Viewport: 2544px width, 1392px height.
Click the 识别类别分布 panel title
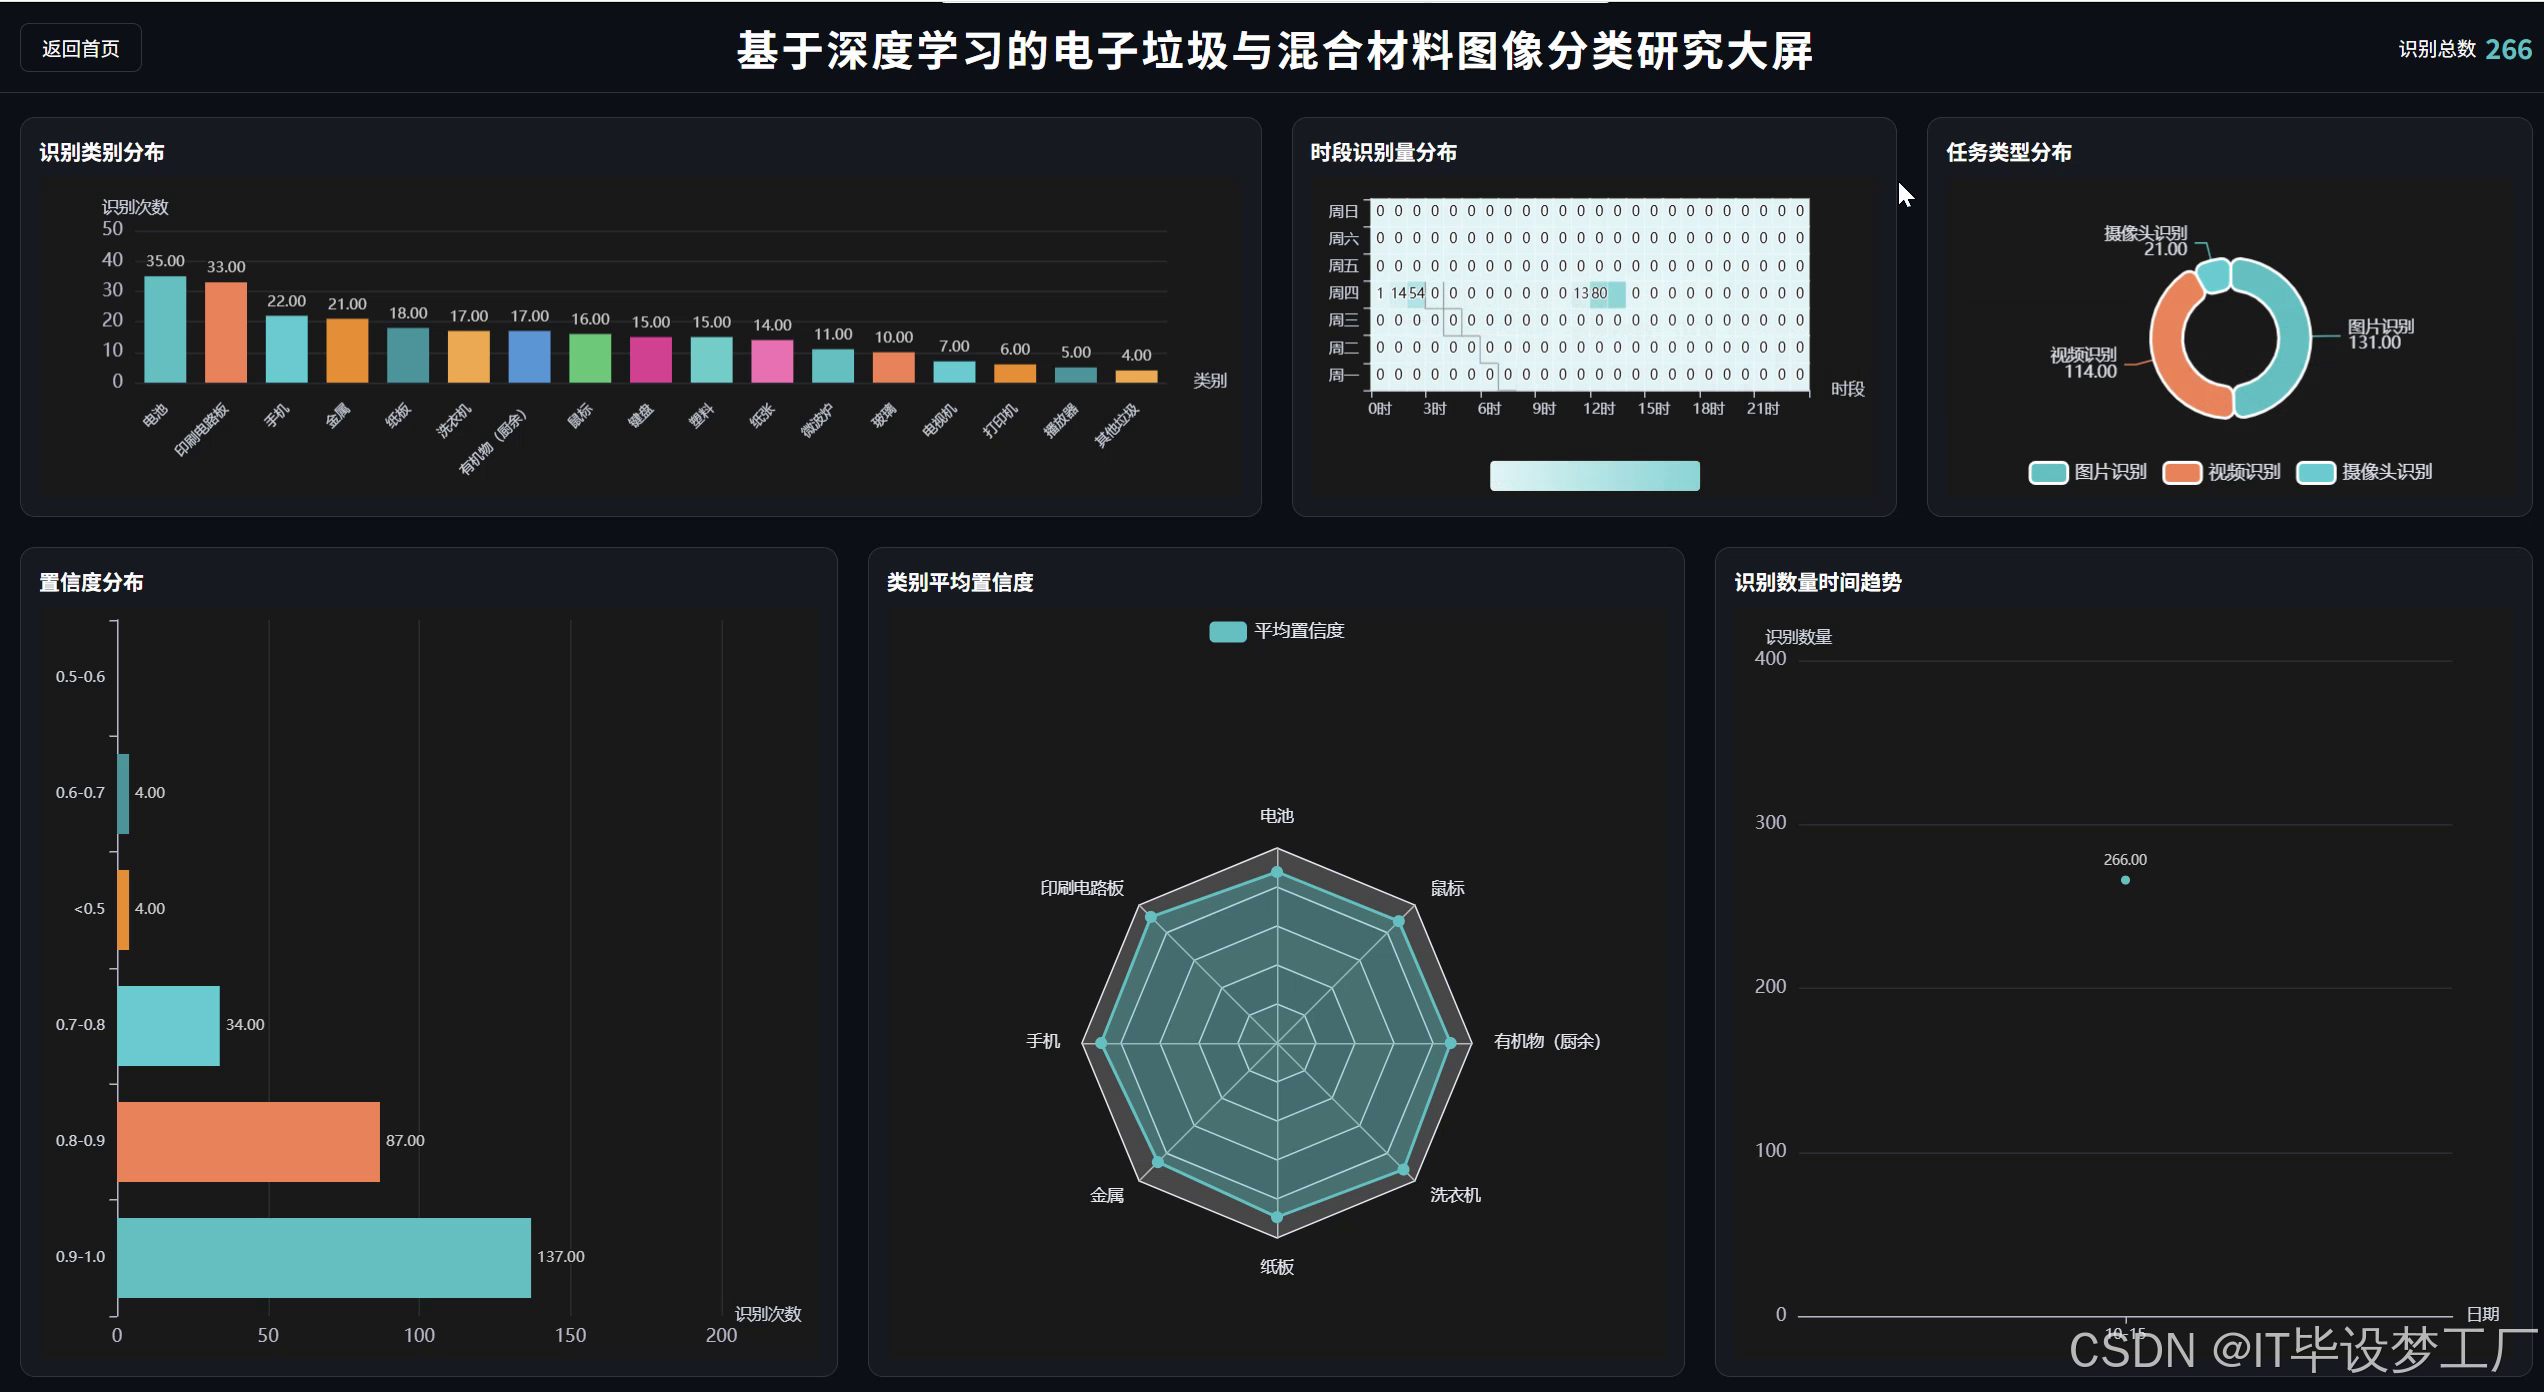102,152
